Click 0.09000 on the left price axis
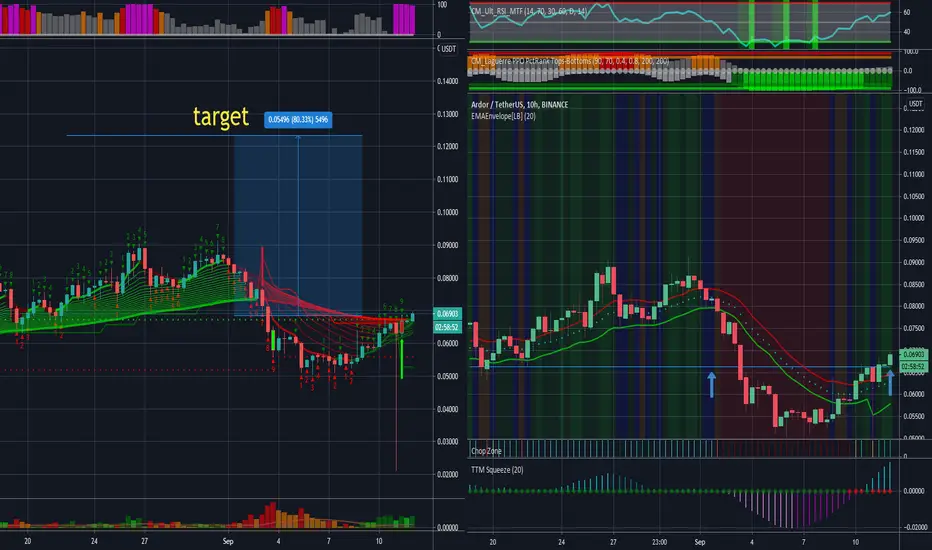Viewport: 932px width, 550px height. [448, 245]
